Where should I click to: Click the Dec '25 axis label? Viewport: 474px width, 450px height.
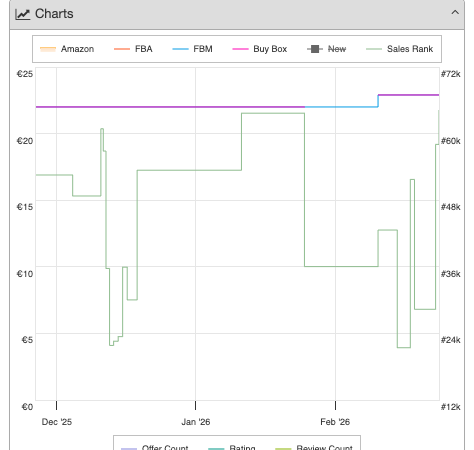pos(57,422)
